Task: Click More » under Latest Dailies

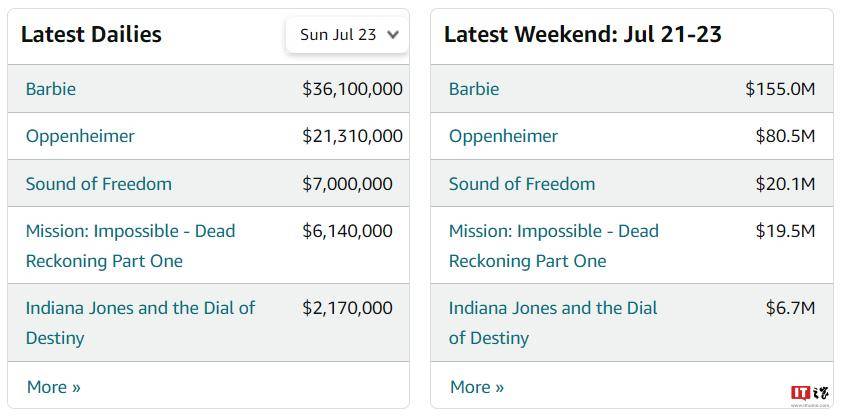Action: tap(54, 387)
